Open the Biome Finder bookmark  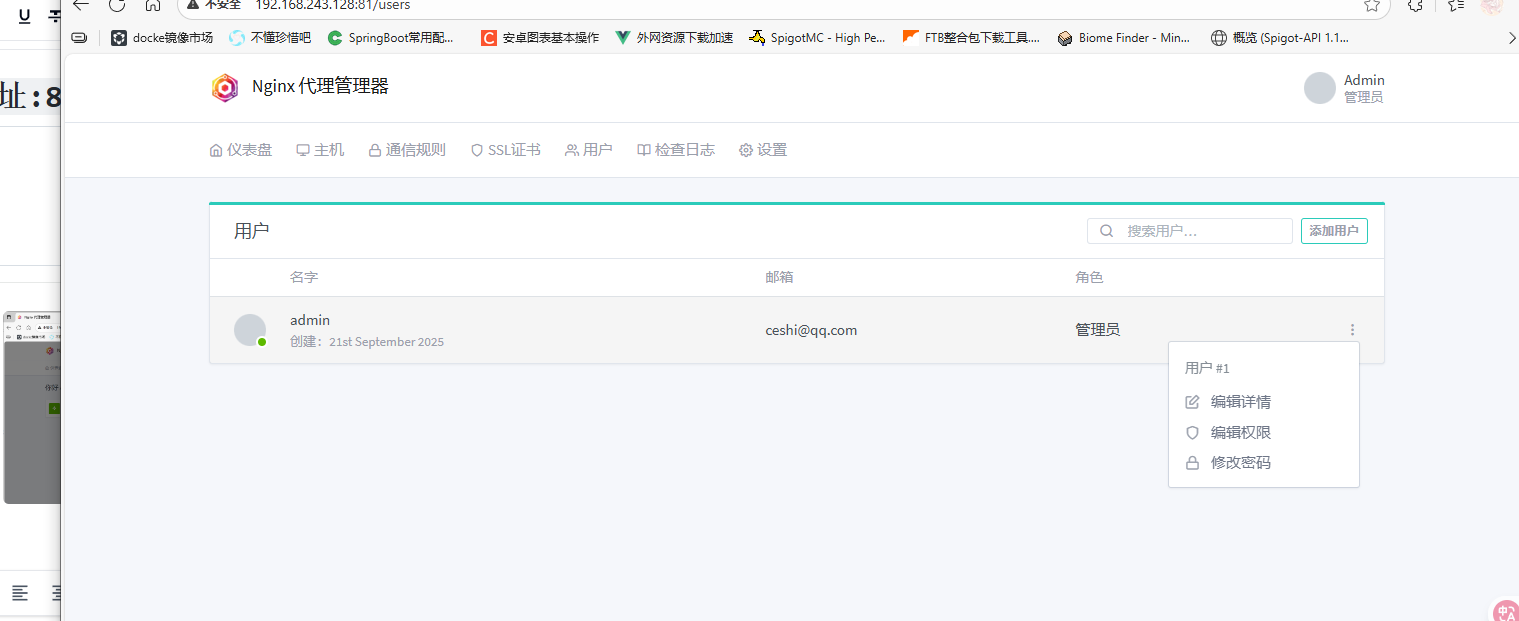1124,38
